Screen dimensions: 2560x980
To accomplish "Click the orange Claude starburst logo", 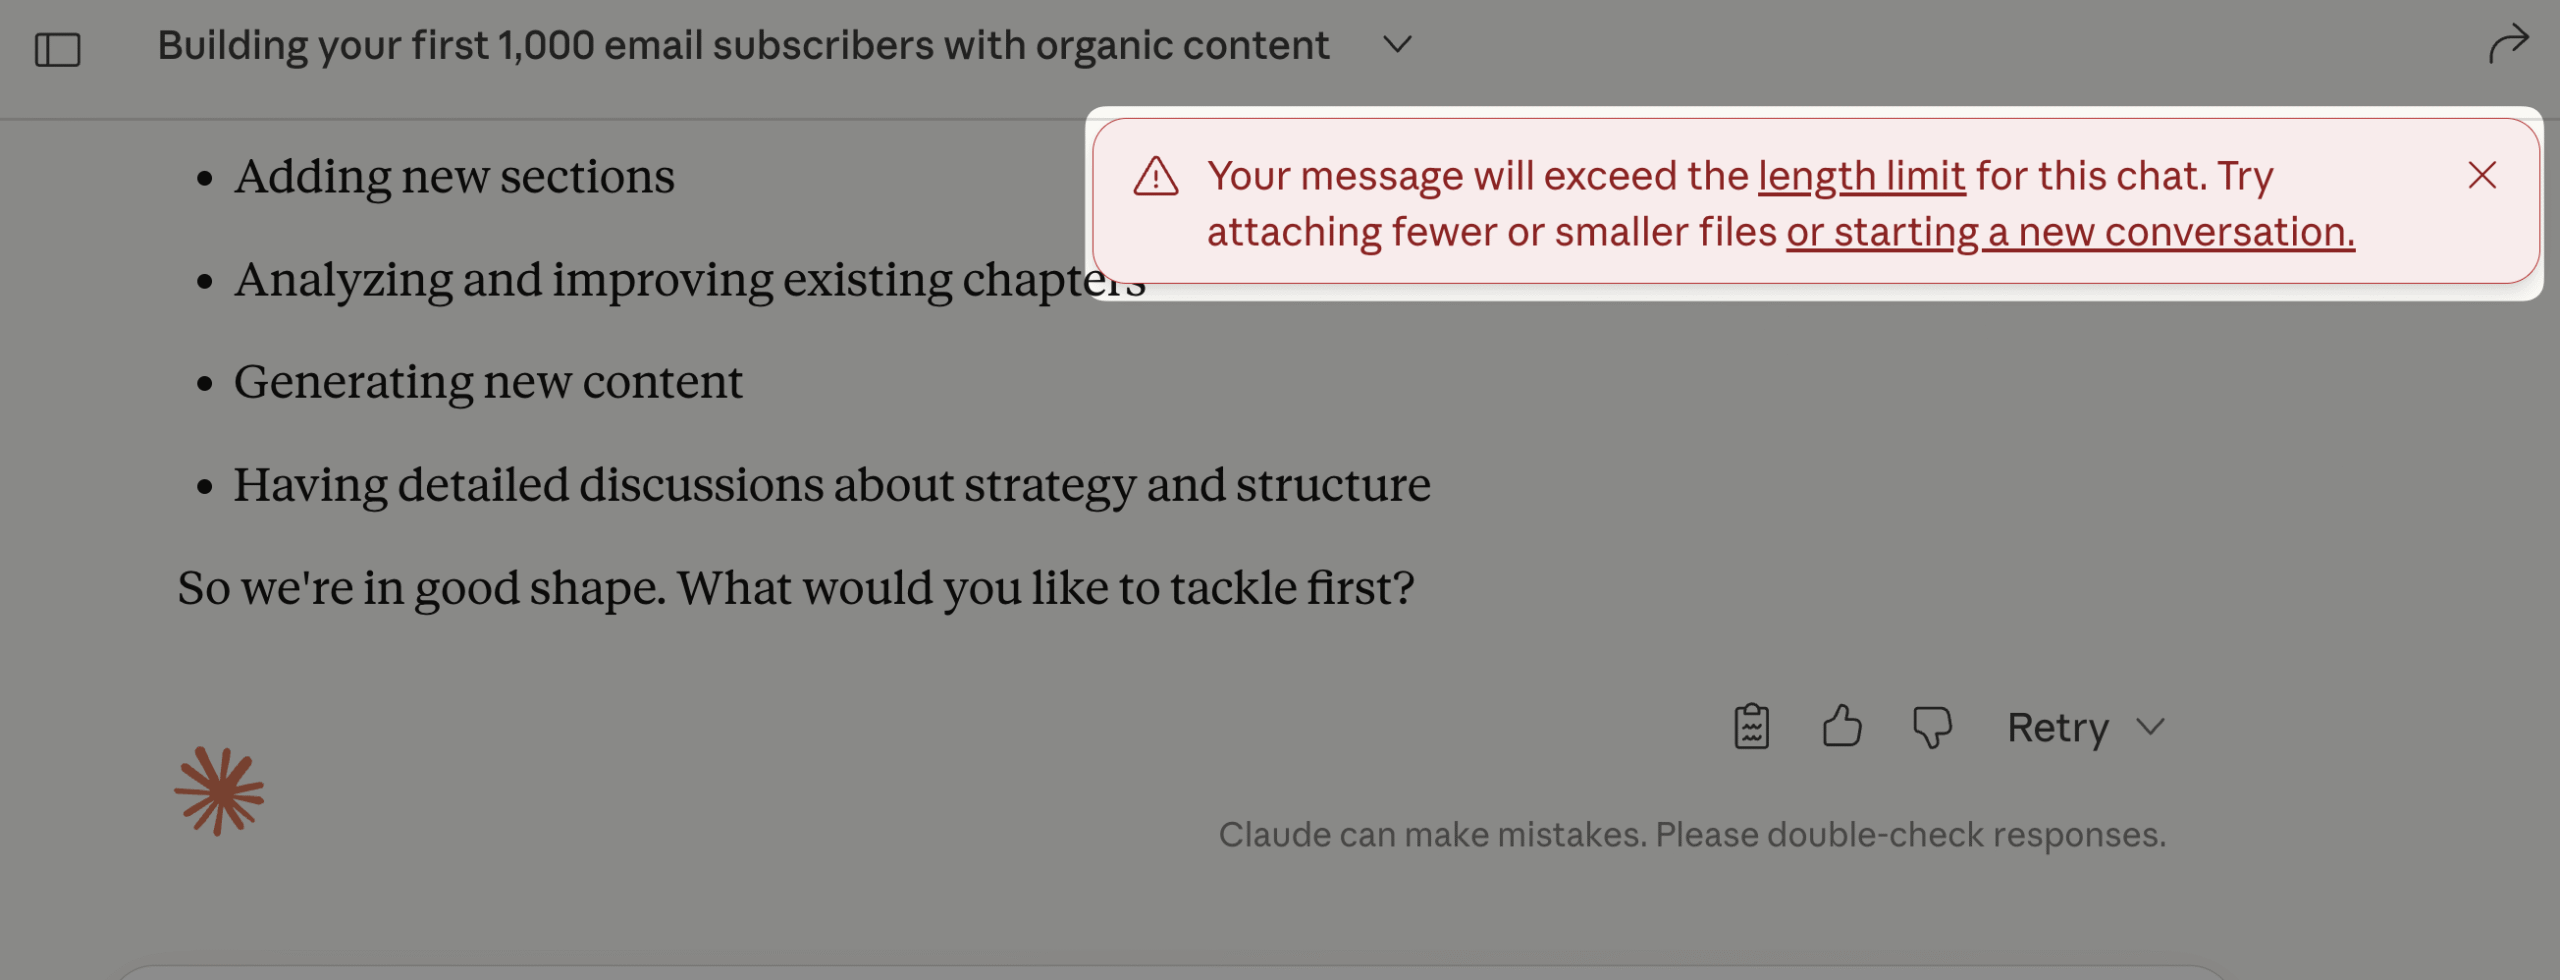I will coord(219,791).
